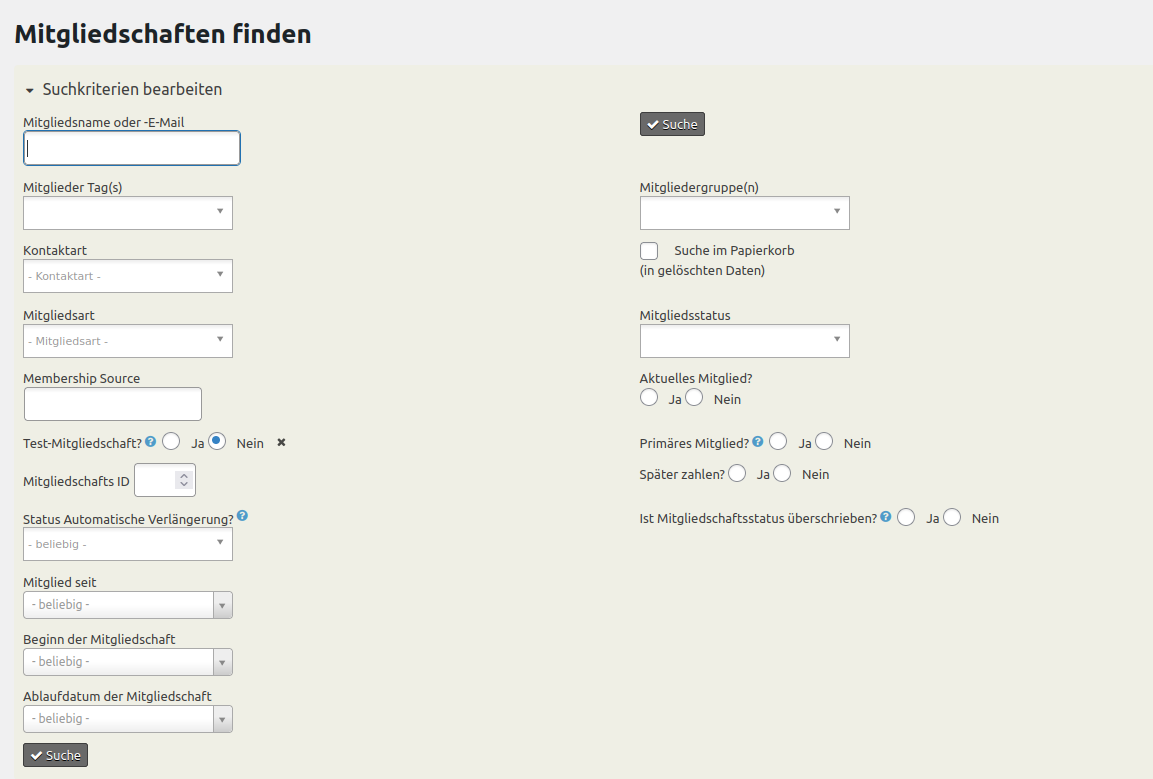Image resolution: width=1153 pixels, height=779 pixels.
Task: Collapse the Suchkriterien bearbeiten section
Action: tap(30, 89)
